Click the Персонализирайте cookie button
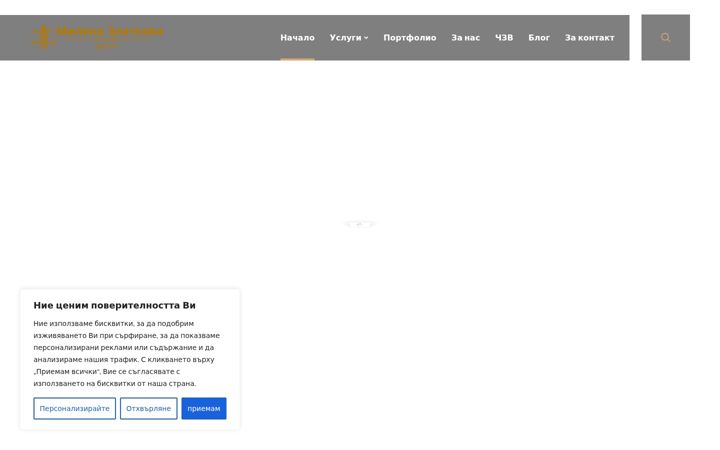720x450 pixels. pos(74,408)
